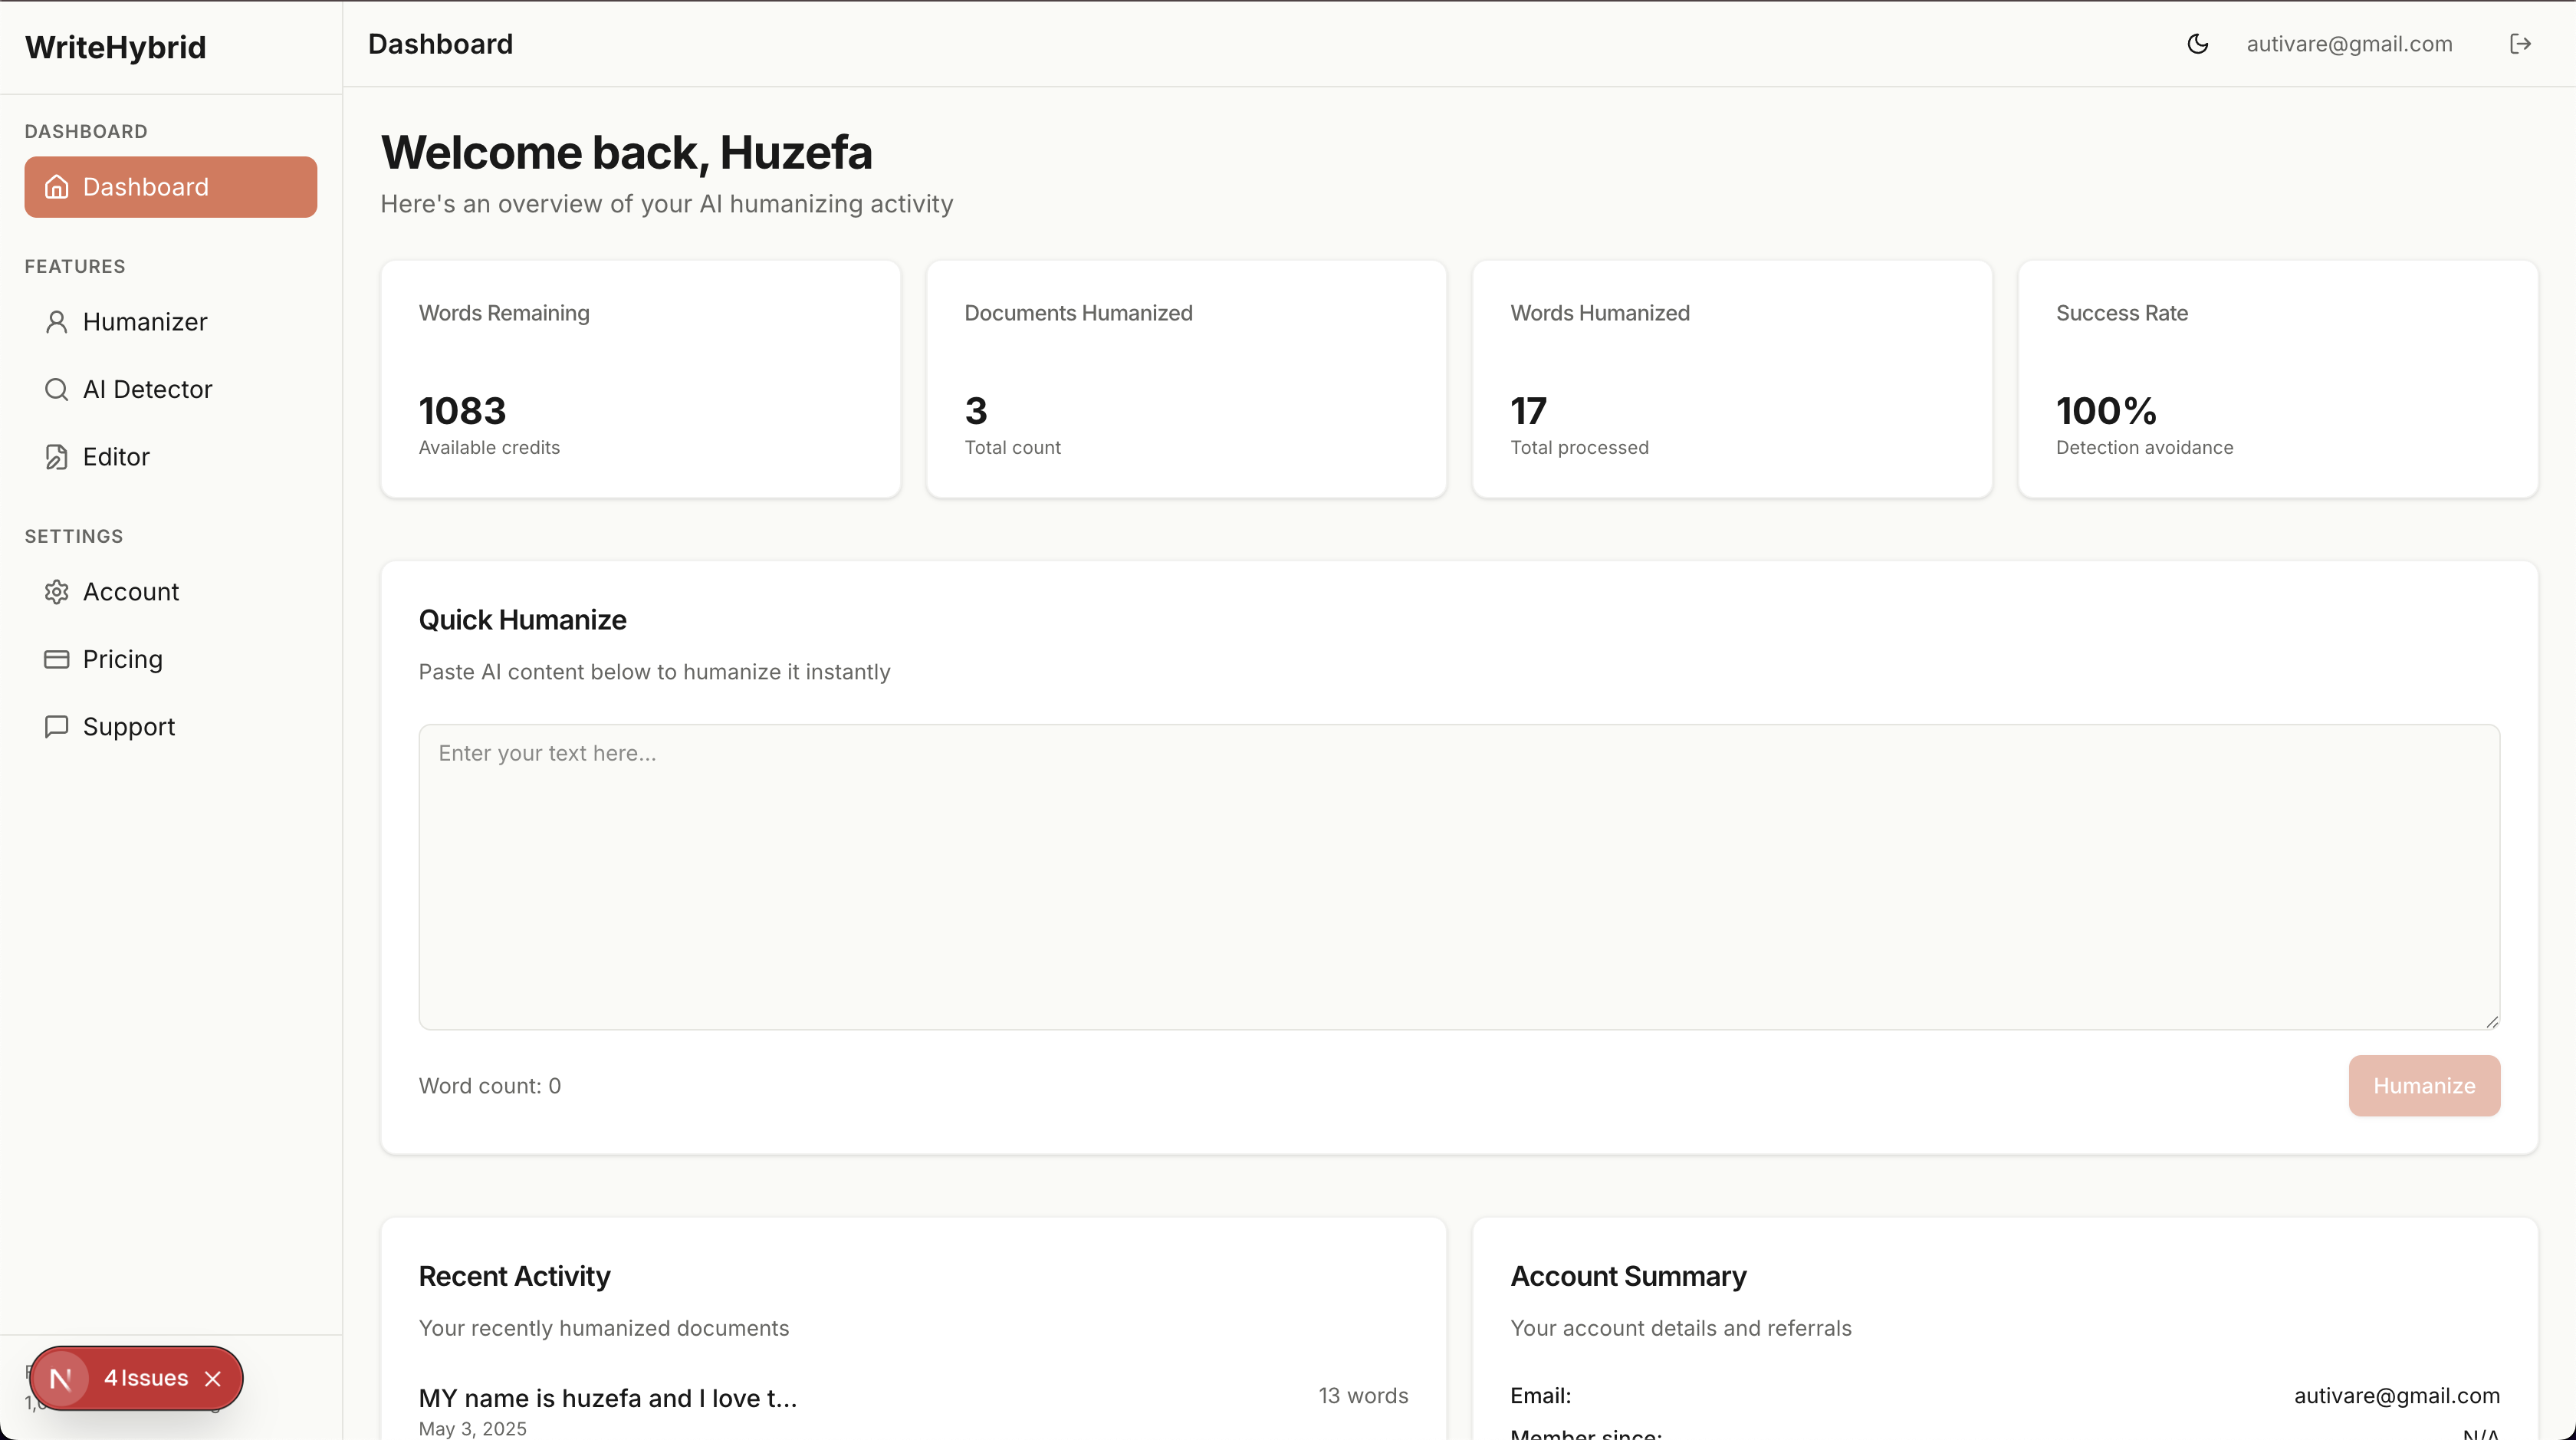This screenshot has height=1440, width=2576.
Task: Click the Support chat bubble icon
Action: point(57,726)
